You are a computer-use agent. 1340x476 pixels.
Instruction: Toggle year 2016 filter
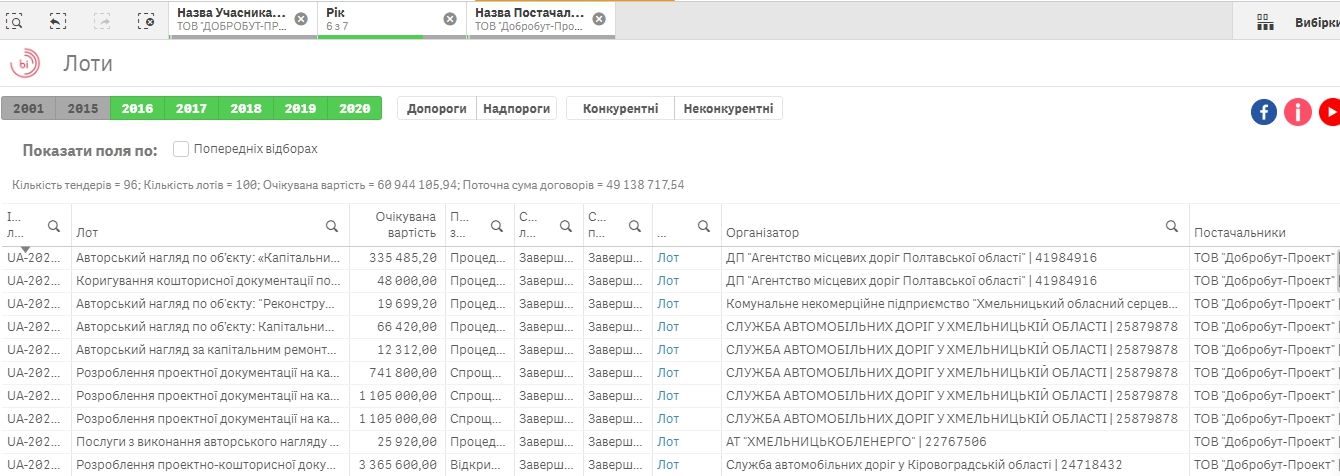137,108
